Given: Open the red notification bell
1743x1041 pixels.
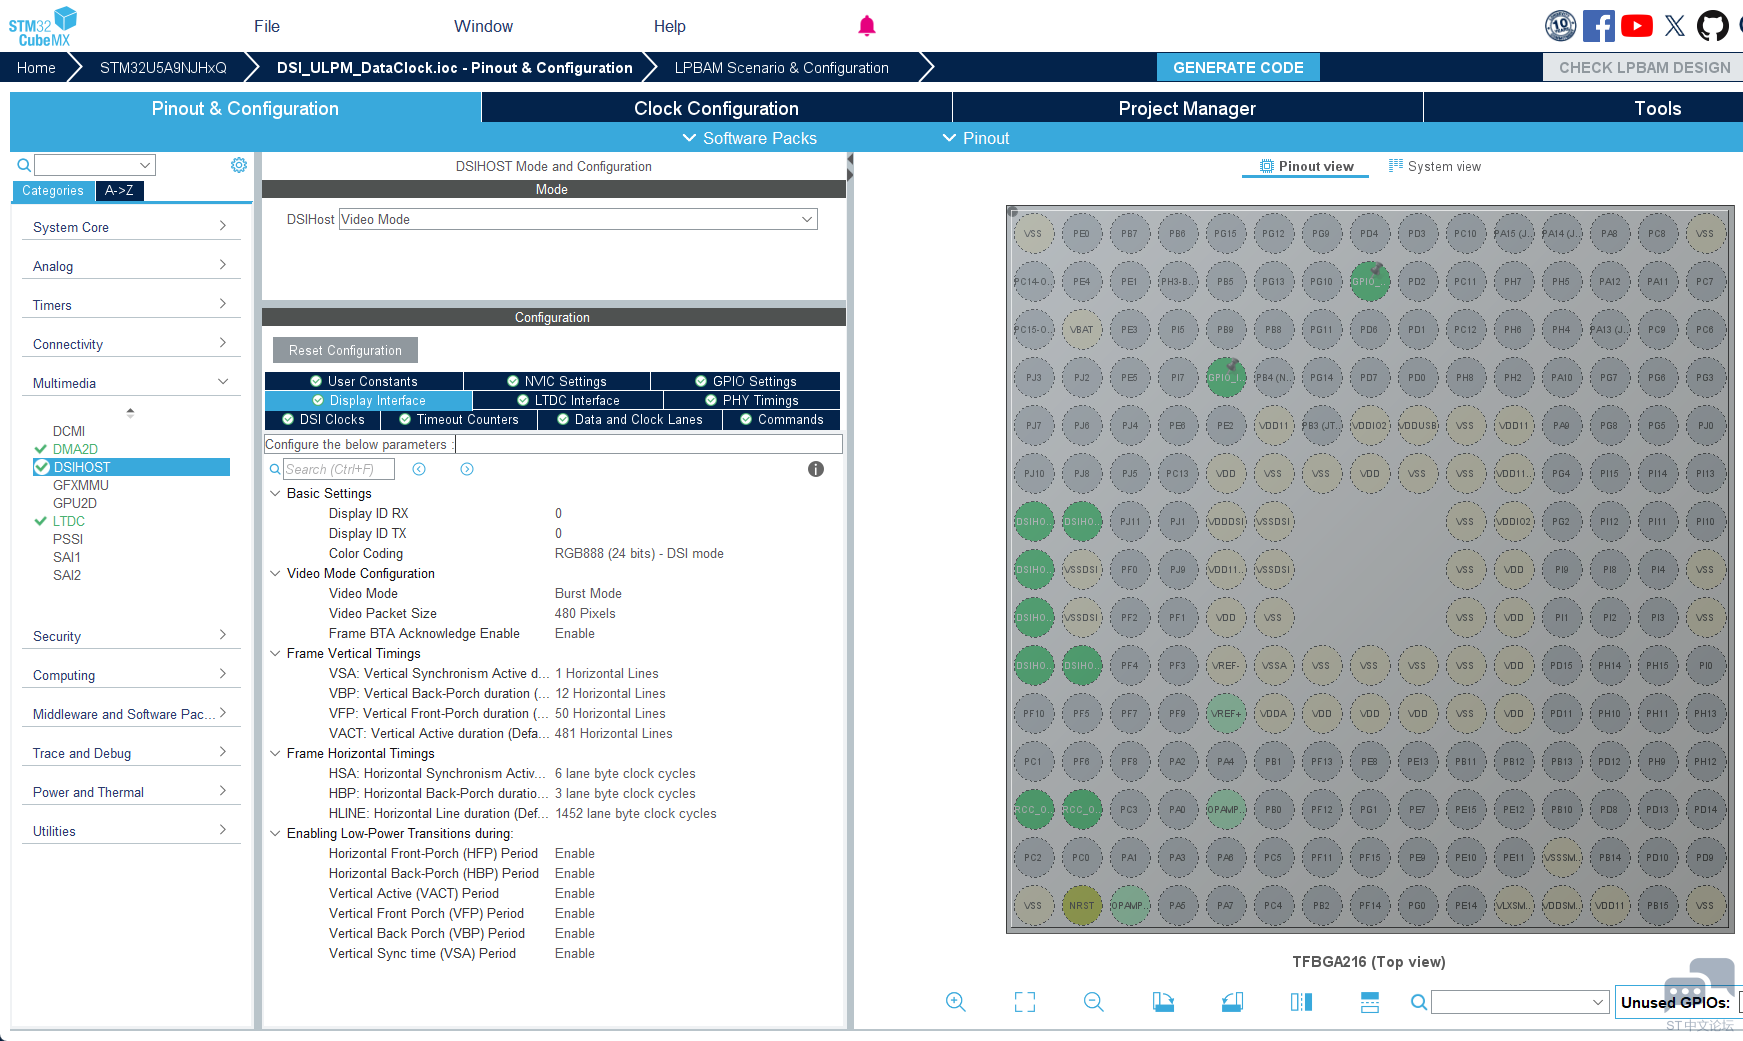Looking at the screenshot, I should tap(867, 26).
